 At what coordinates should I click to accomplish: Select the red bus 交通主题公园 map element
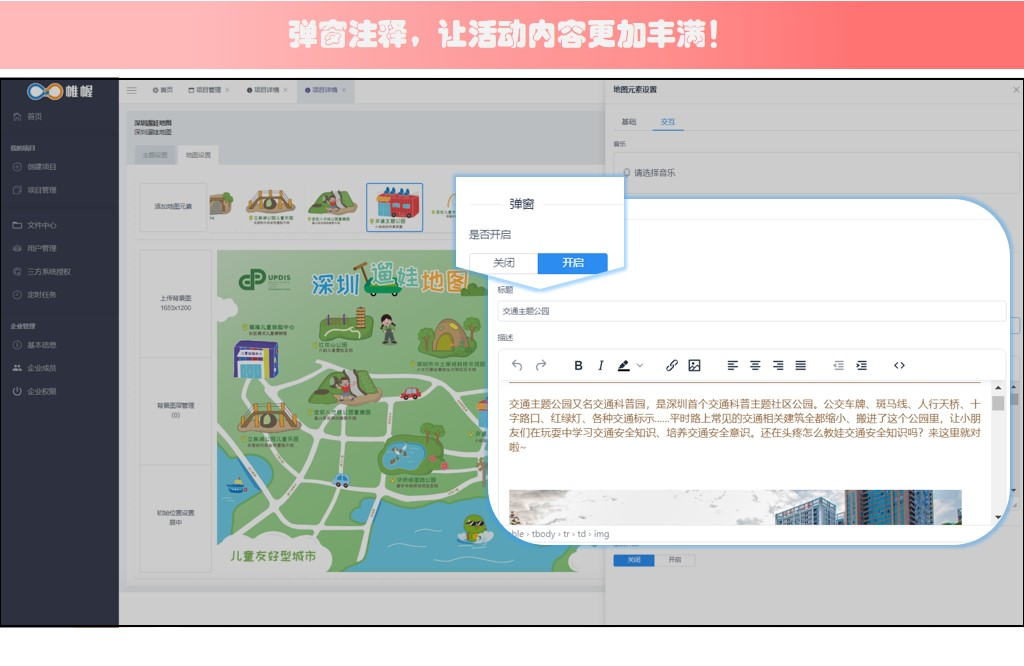pos(394,208)
